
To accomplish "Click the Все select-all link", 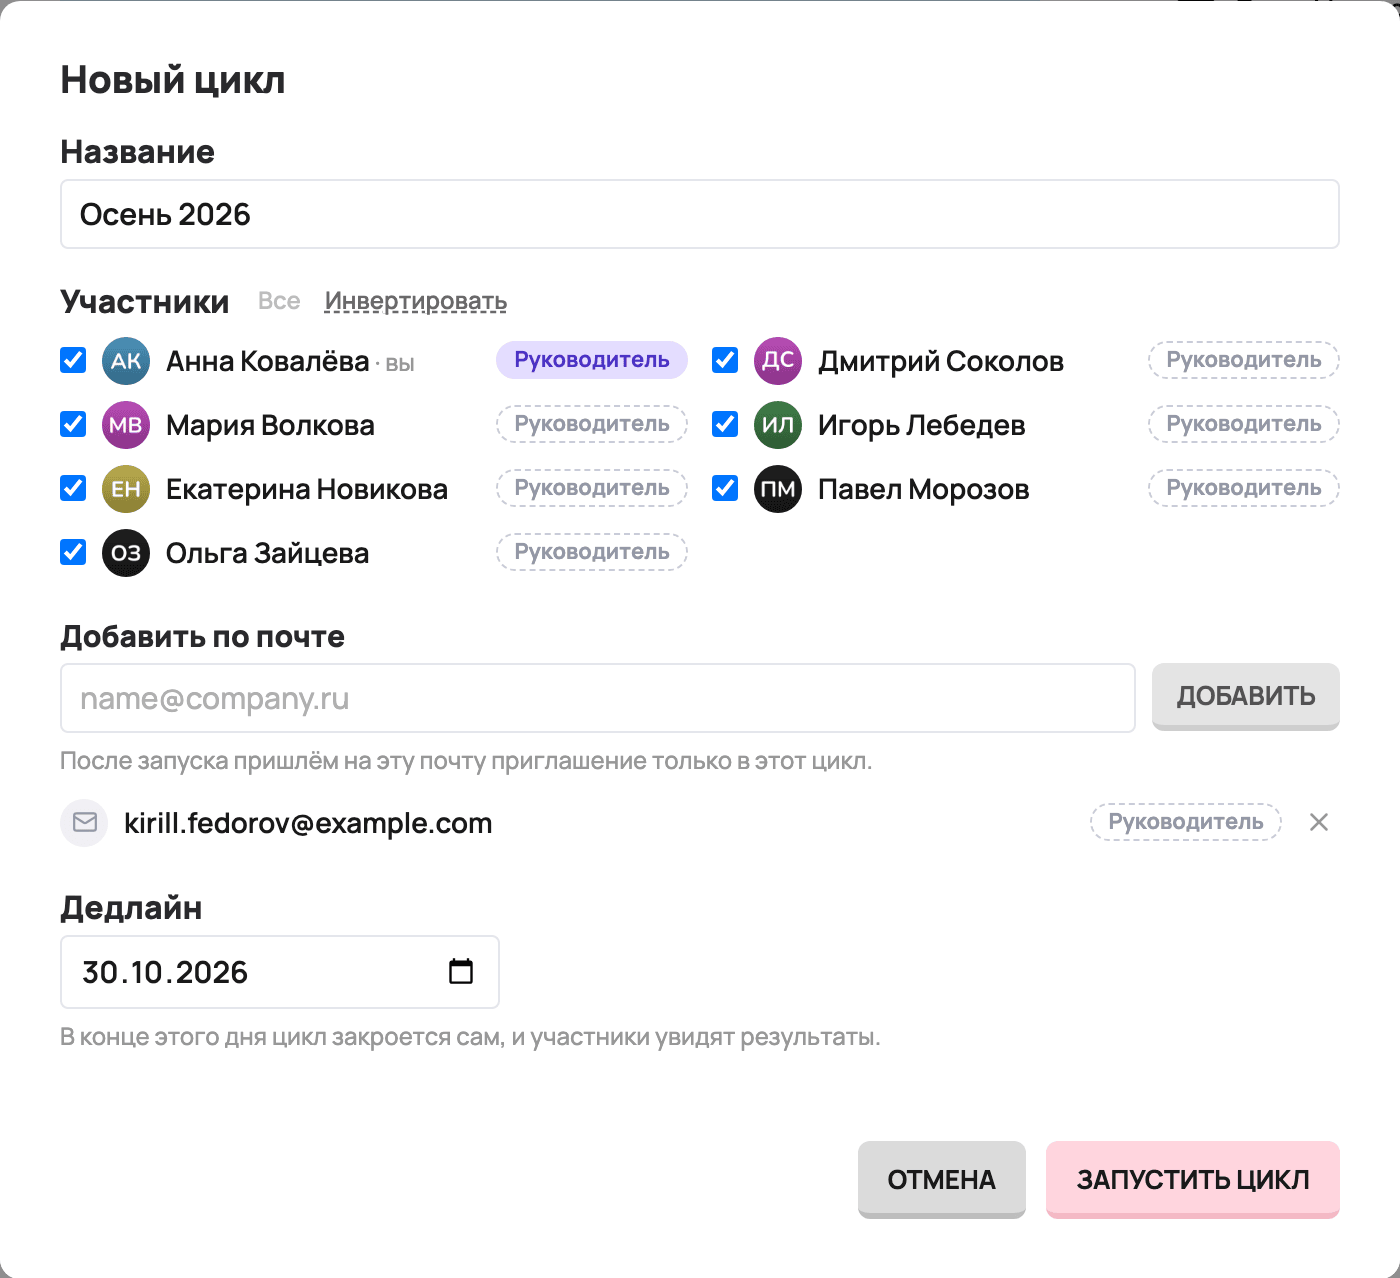I will [x=279, y=301].
